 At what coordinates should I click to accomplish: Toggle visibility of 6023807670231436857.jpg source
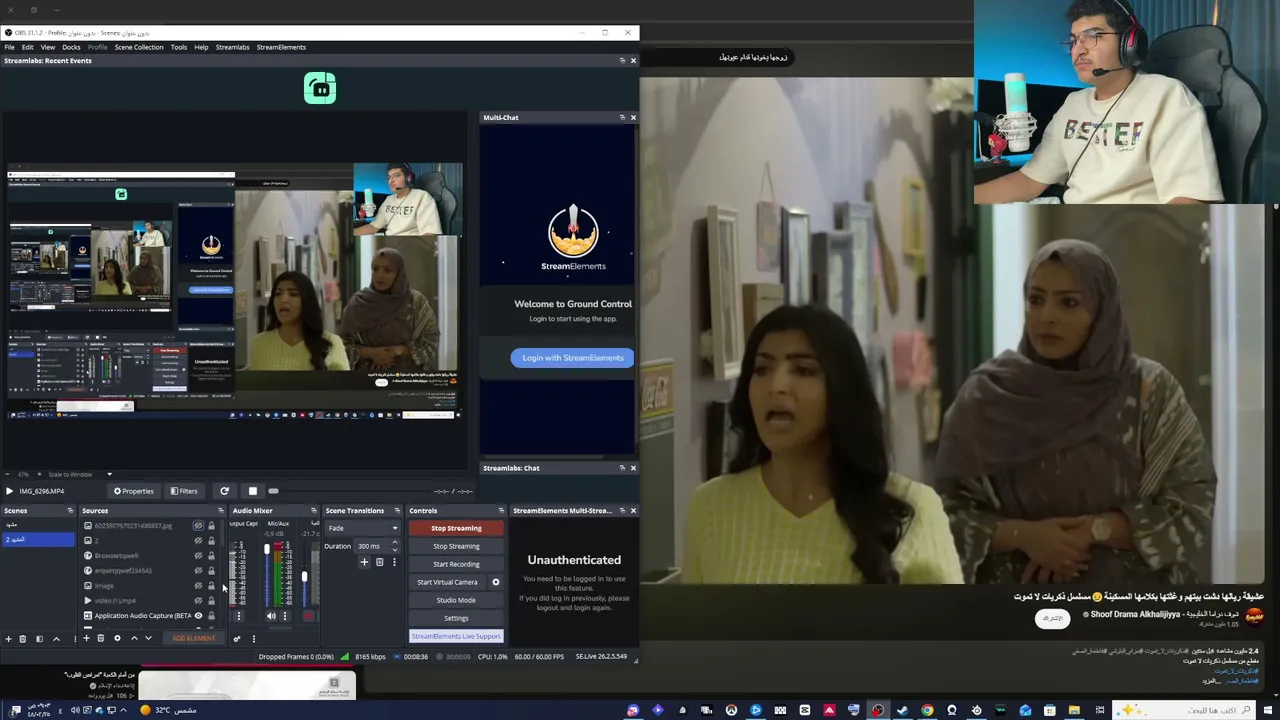click(x=198, y=526)
